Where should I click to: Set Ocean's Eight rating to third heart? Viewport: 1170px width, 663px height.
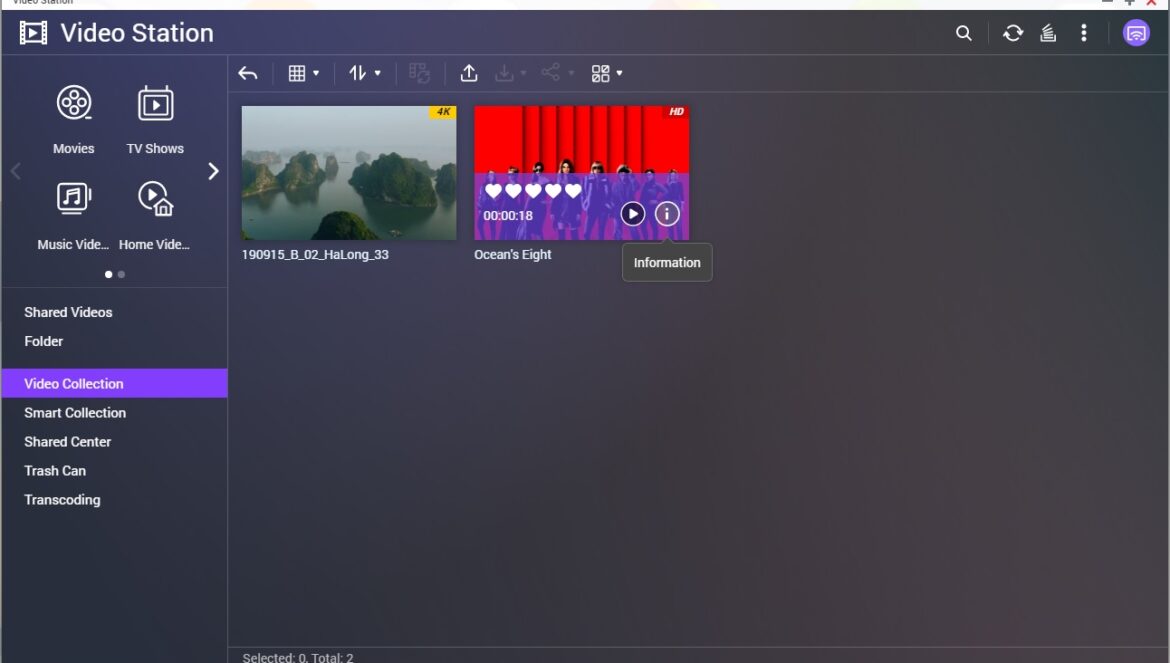(533, 191)
